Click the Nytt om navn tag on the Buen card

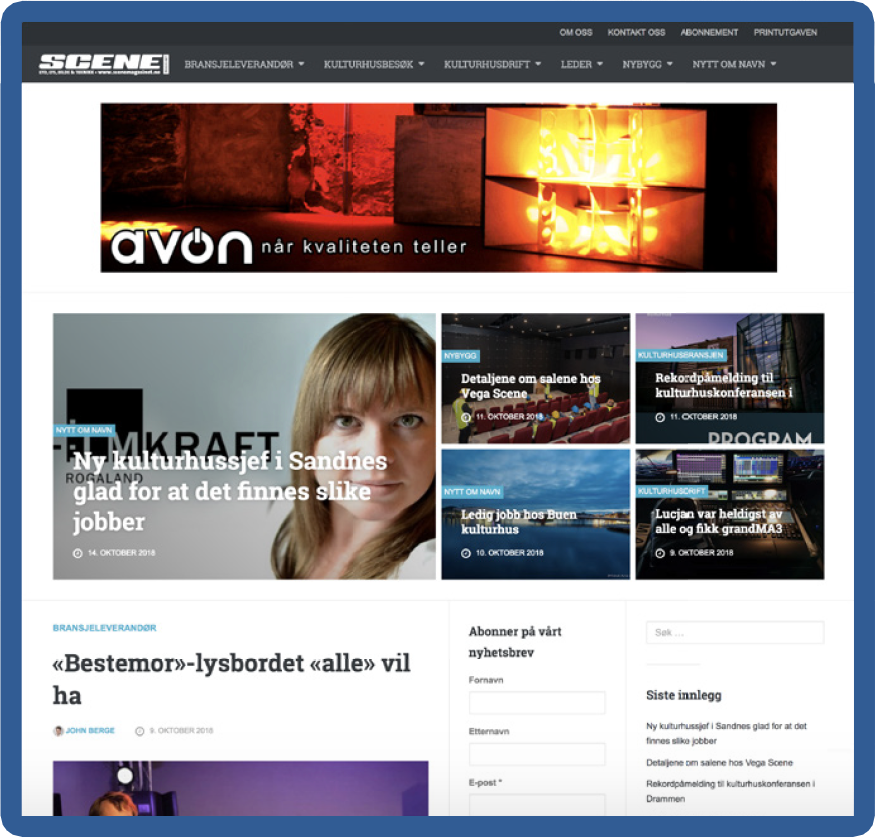[x=472, y=492]
